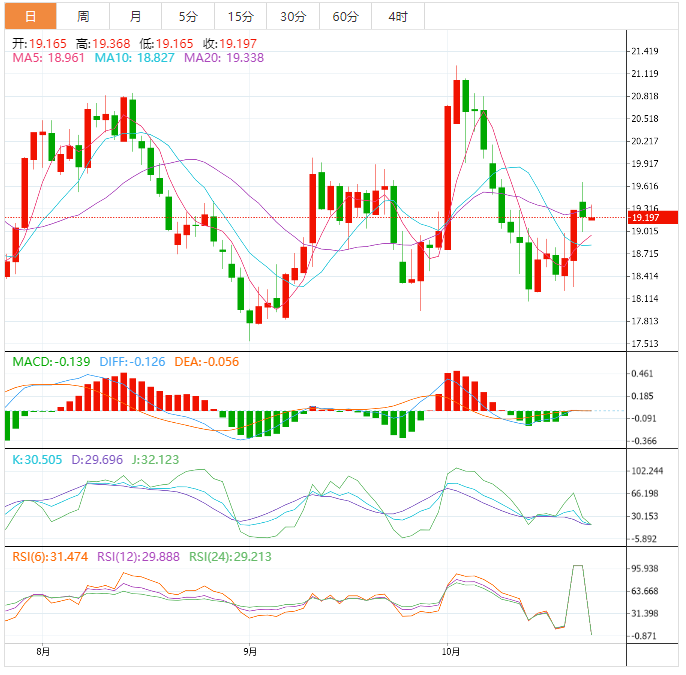Click the MA20: 19.338 label

click(x=224, y=58)
